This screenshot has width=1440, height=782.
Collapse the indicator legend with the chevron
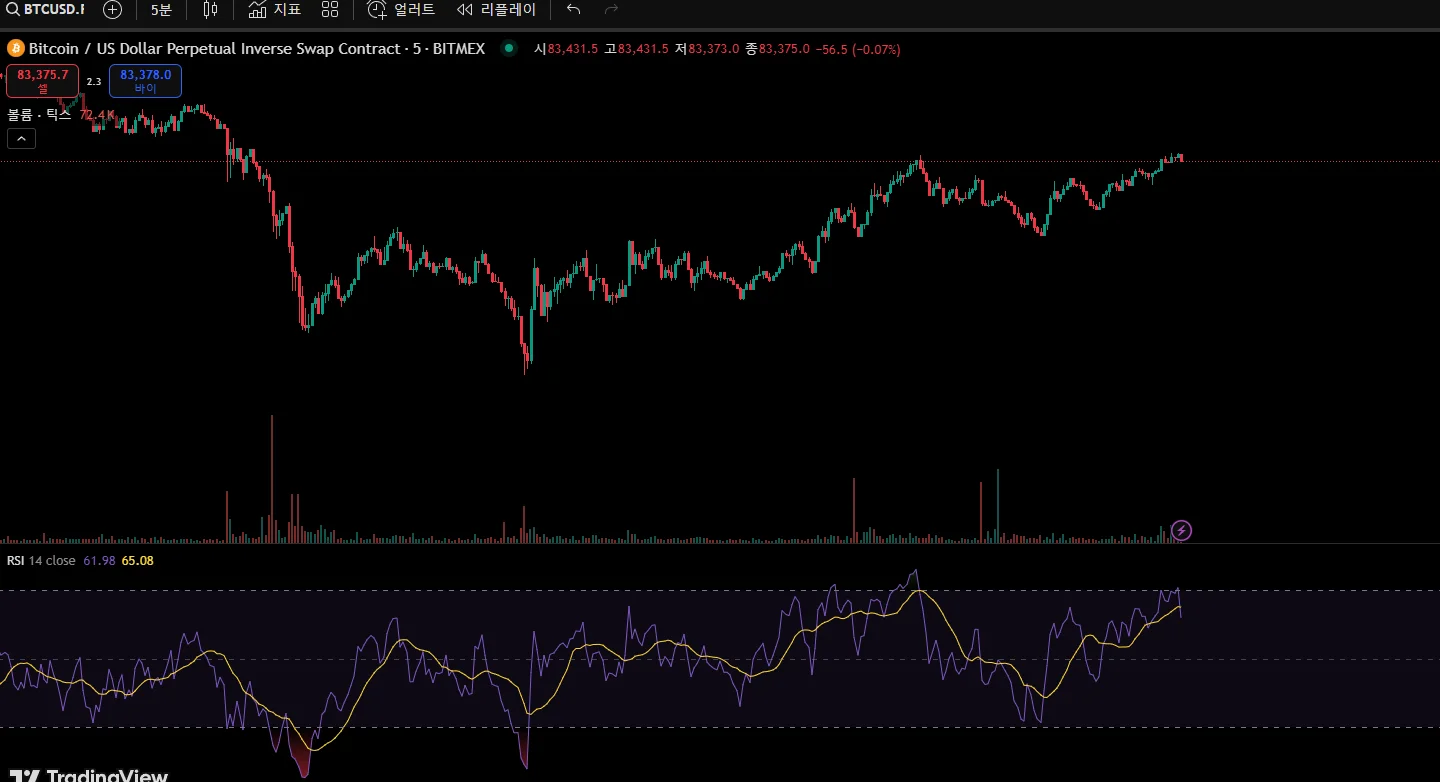point(21,139)
